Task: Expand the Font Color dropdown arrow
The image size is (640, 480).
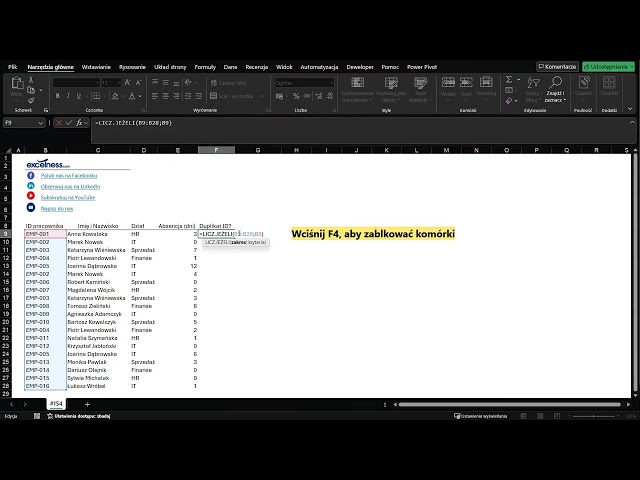Action: point(140,96)
